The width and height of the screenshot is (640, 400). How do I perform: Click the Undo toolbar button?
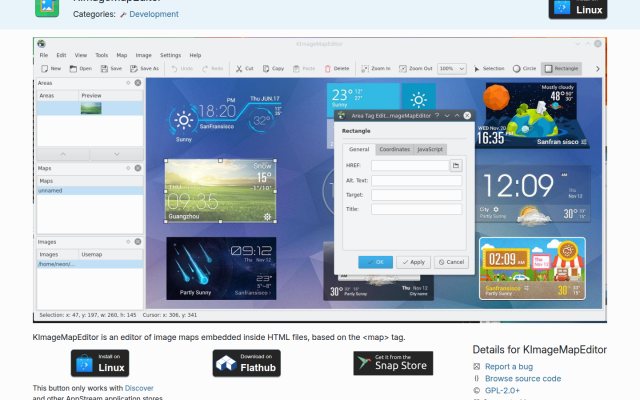click(x=182, y=69)
